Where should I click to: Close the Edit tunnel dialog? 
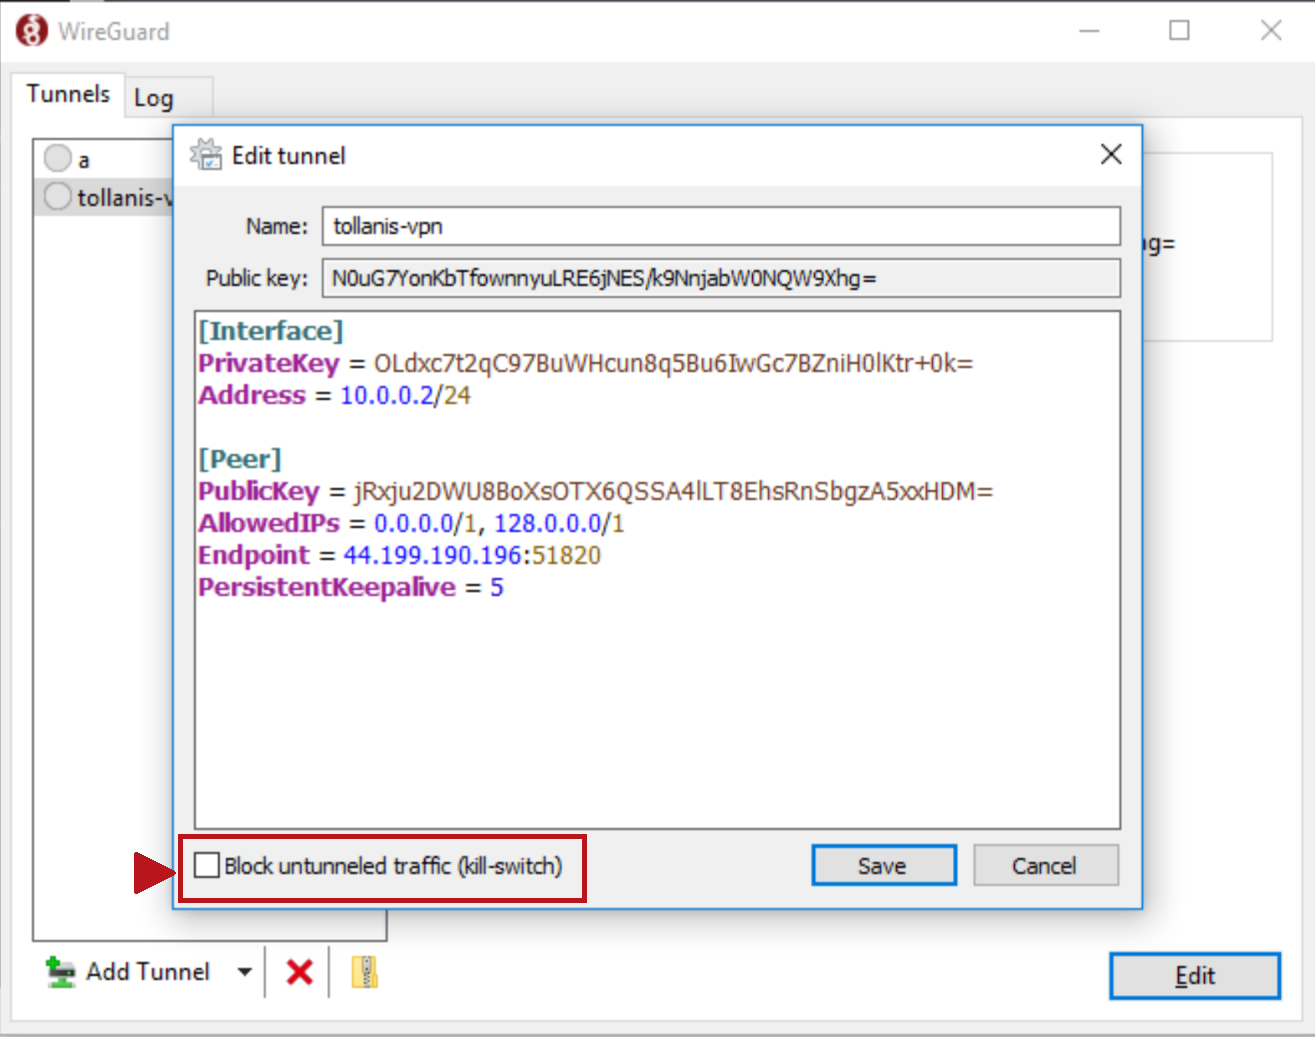coord(1110,155)
